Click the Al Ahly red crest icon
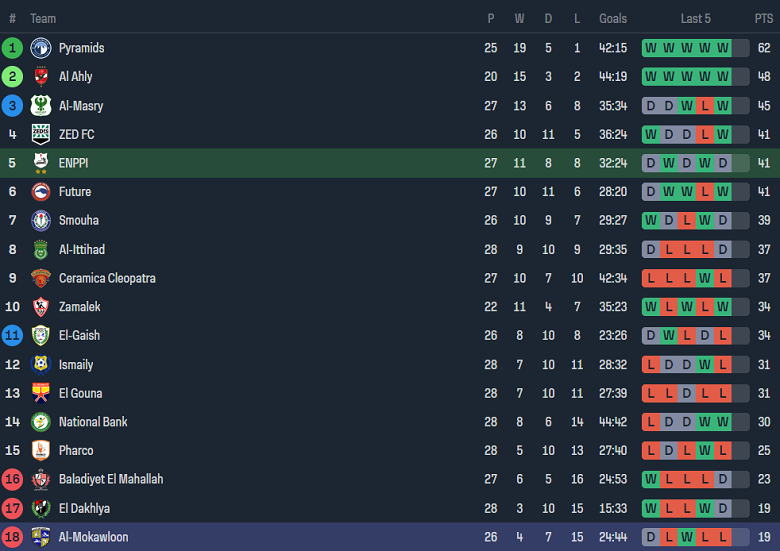Image resolution: width=780 pixels, height=551 pixels. [41, 77]
